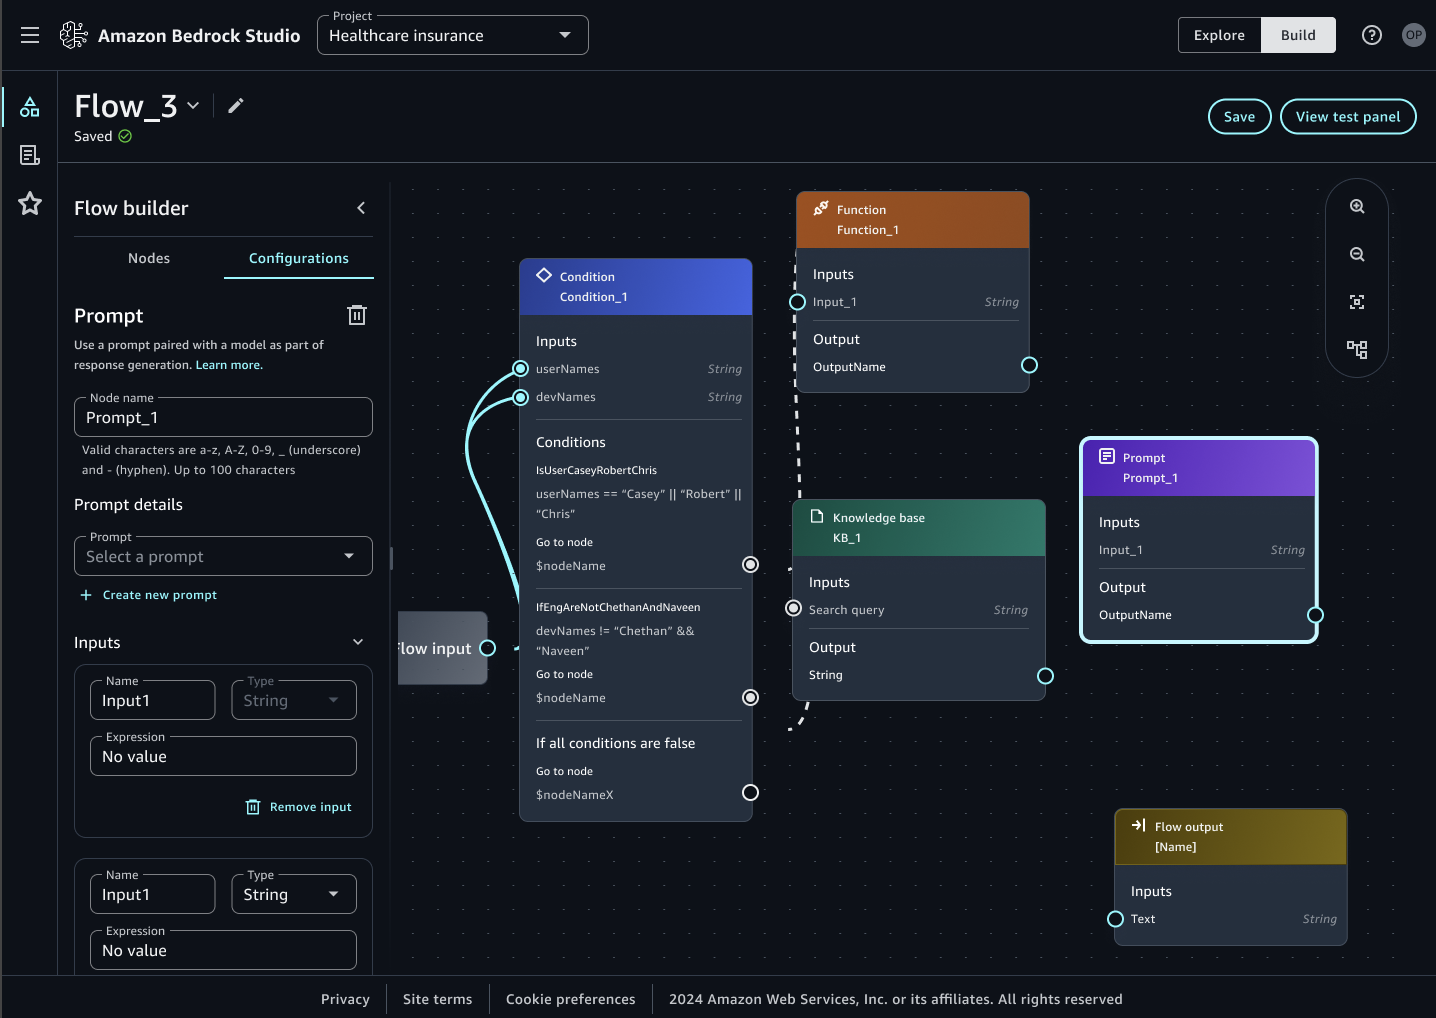The image size is (1436, 1018).
Task: Click the Save button
Action: tap(1239, 117)
